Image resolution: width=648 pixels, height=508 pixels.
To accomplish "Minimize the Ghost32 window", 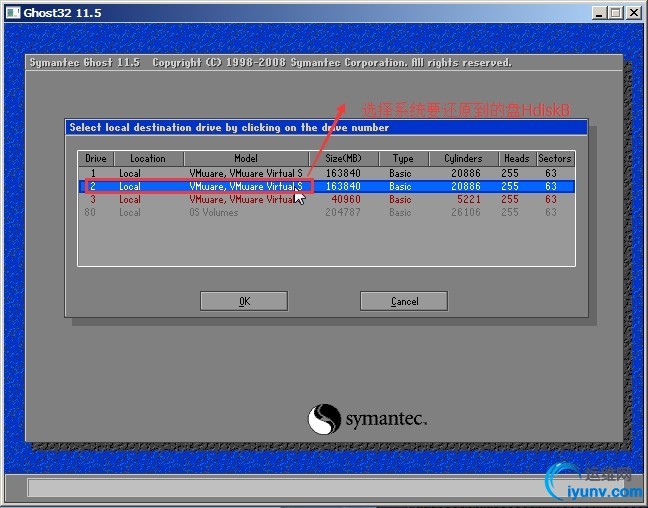I will (599, 13).
